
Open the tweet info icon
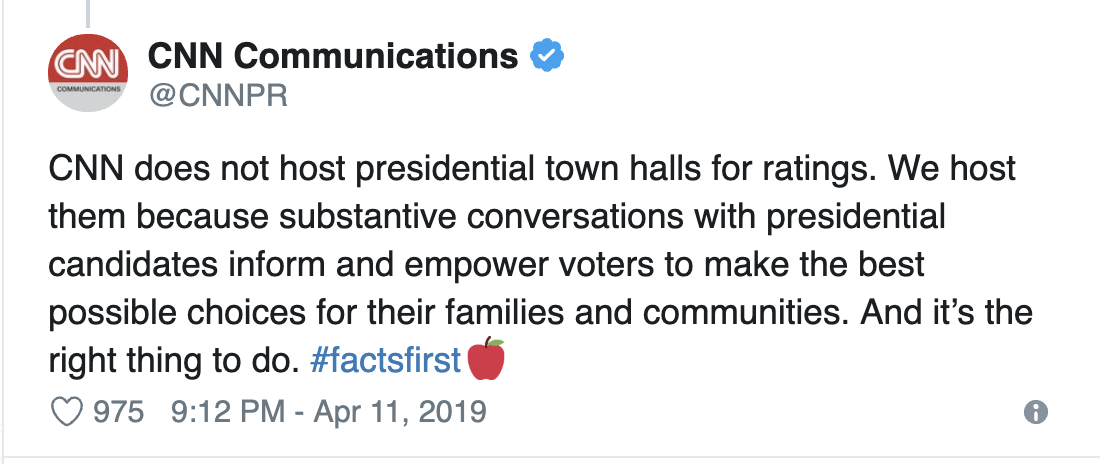[x=1037, y=413]
